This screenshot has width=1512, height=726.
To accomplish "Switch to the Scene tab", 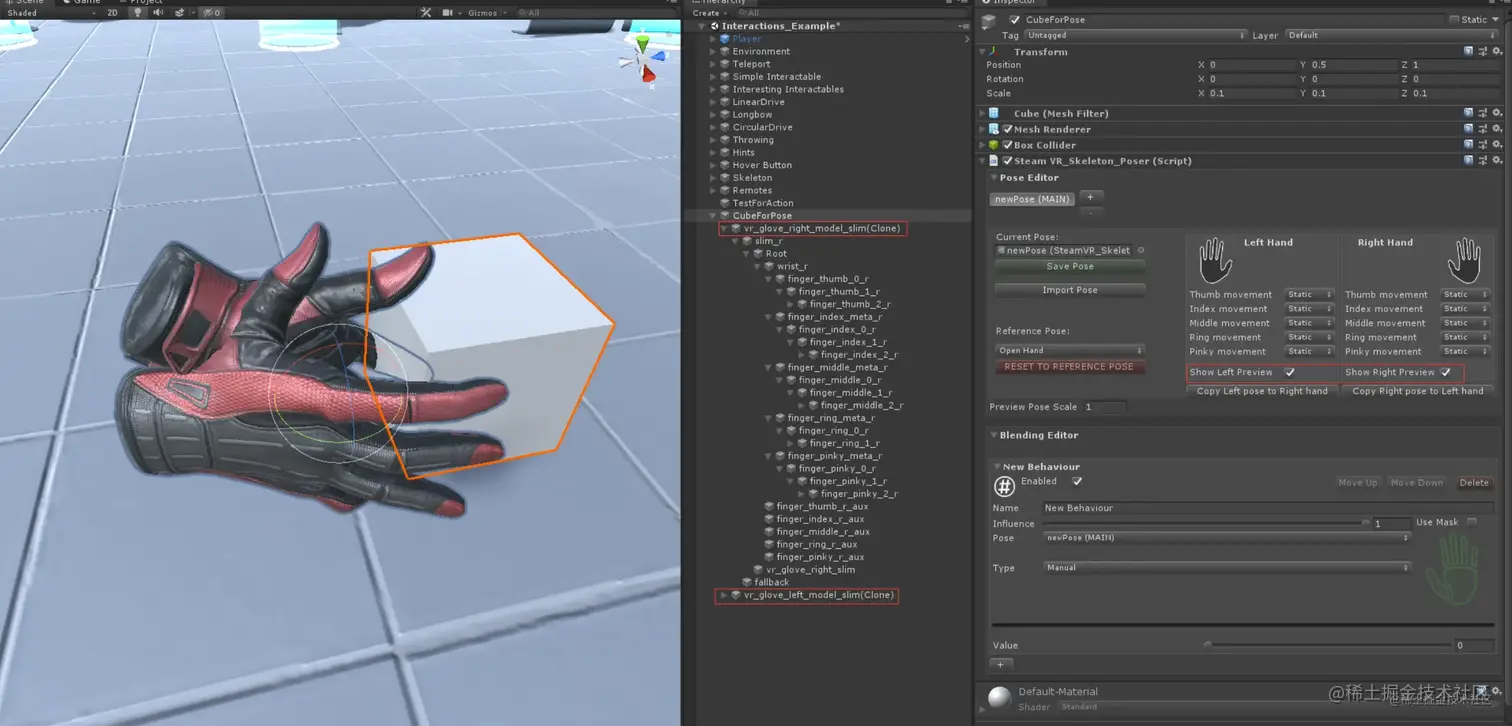I will [28, 2].
